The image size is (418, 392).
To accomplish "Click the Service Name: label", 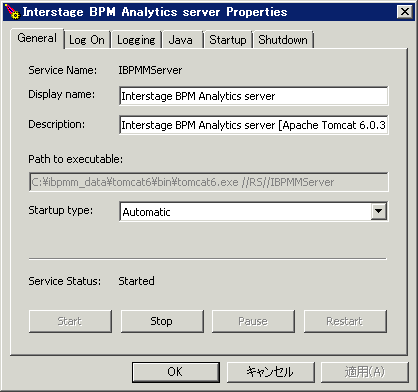I will pos(63,70).
